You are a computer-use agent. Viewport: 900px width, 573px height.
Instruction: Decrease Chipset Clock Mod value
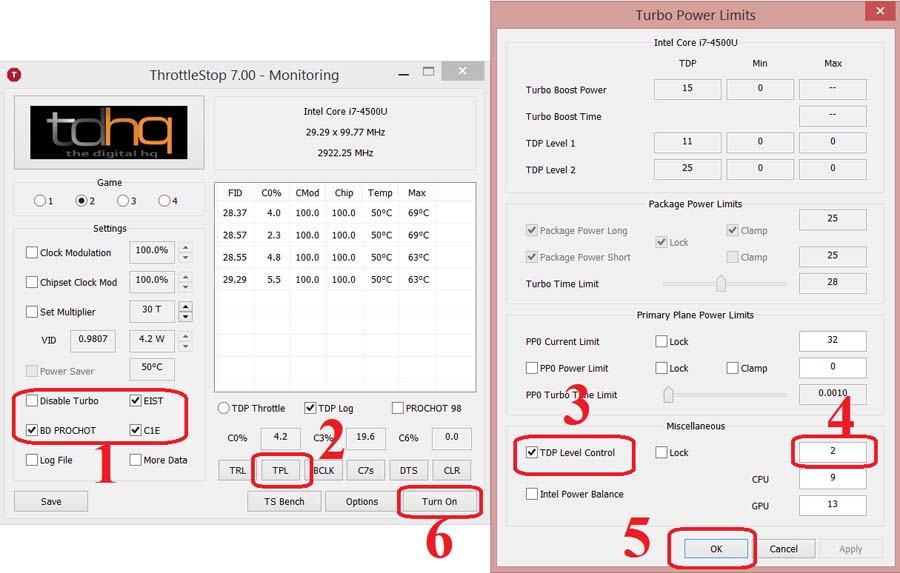[x=185, y=287]
